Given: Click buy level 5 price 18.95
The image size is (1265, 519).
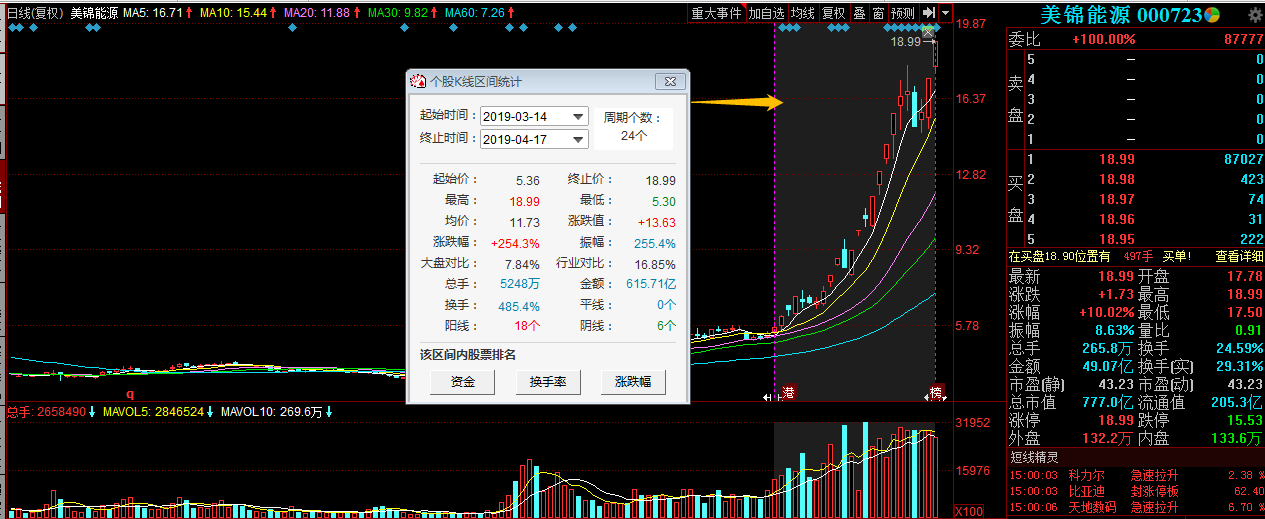Looking at the screenshot, I should click(1116, 239).
